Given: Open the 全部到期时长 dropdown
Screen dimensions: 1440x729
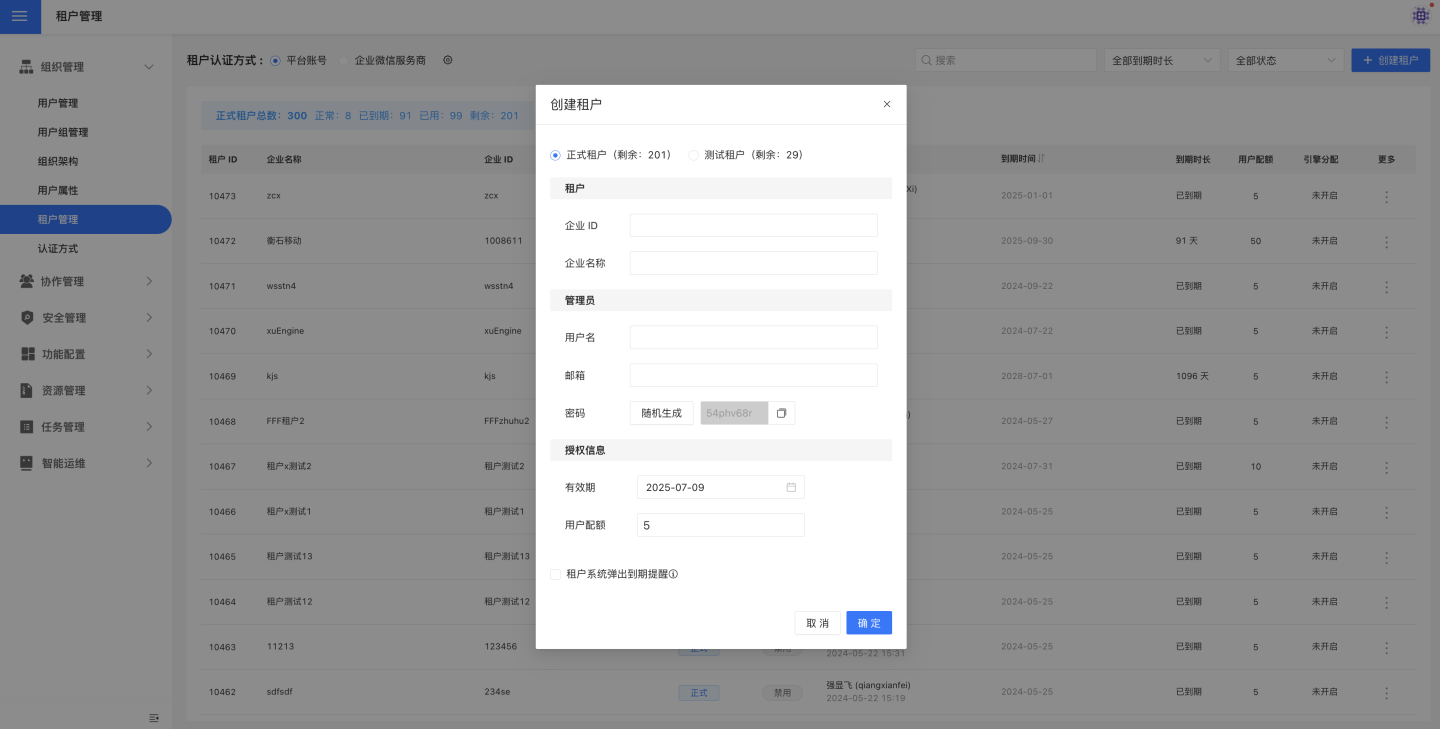Looking at the screenshot, I should tap(1162, 60).
